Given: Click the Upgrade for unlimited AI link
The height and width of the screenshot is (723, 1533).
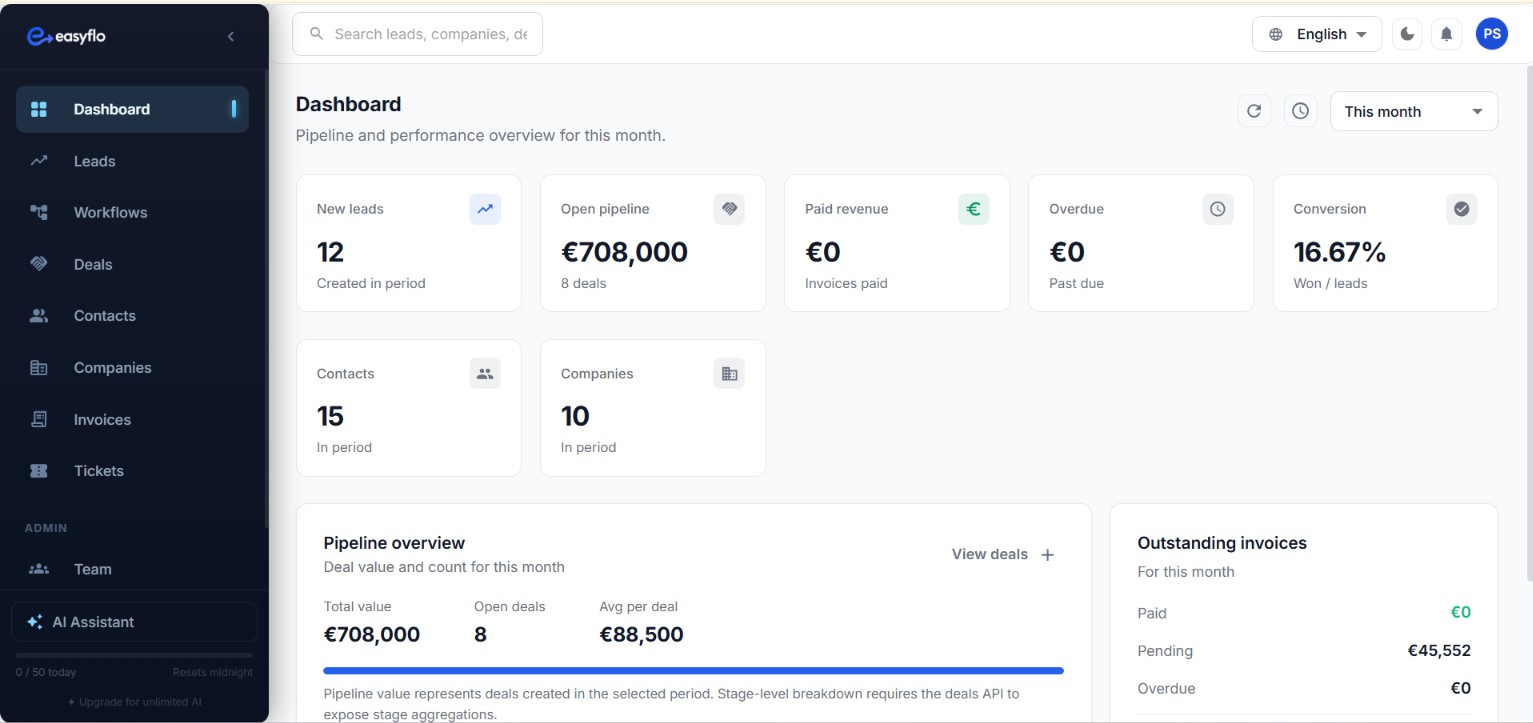Looking at the screenshot, I should [134, 702].
